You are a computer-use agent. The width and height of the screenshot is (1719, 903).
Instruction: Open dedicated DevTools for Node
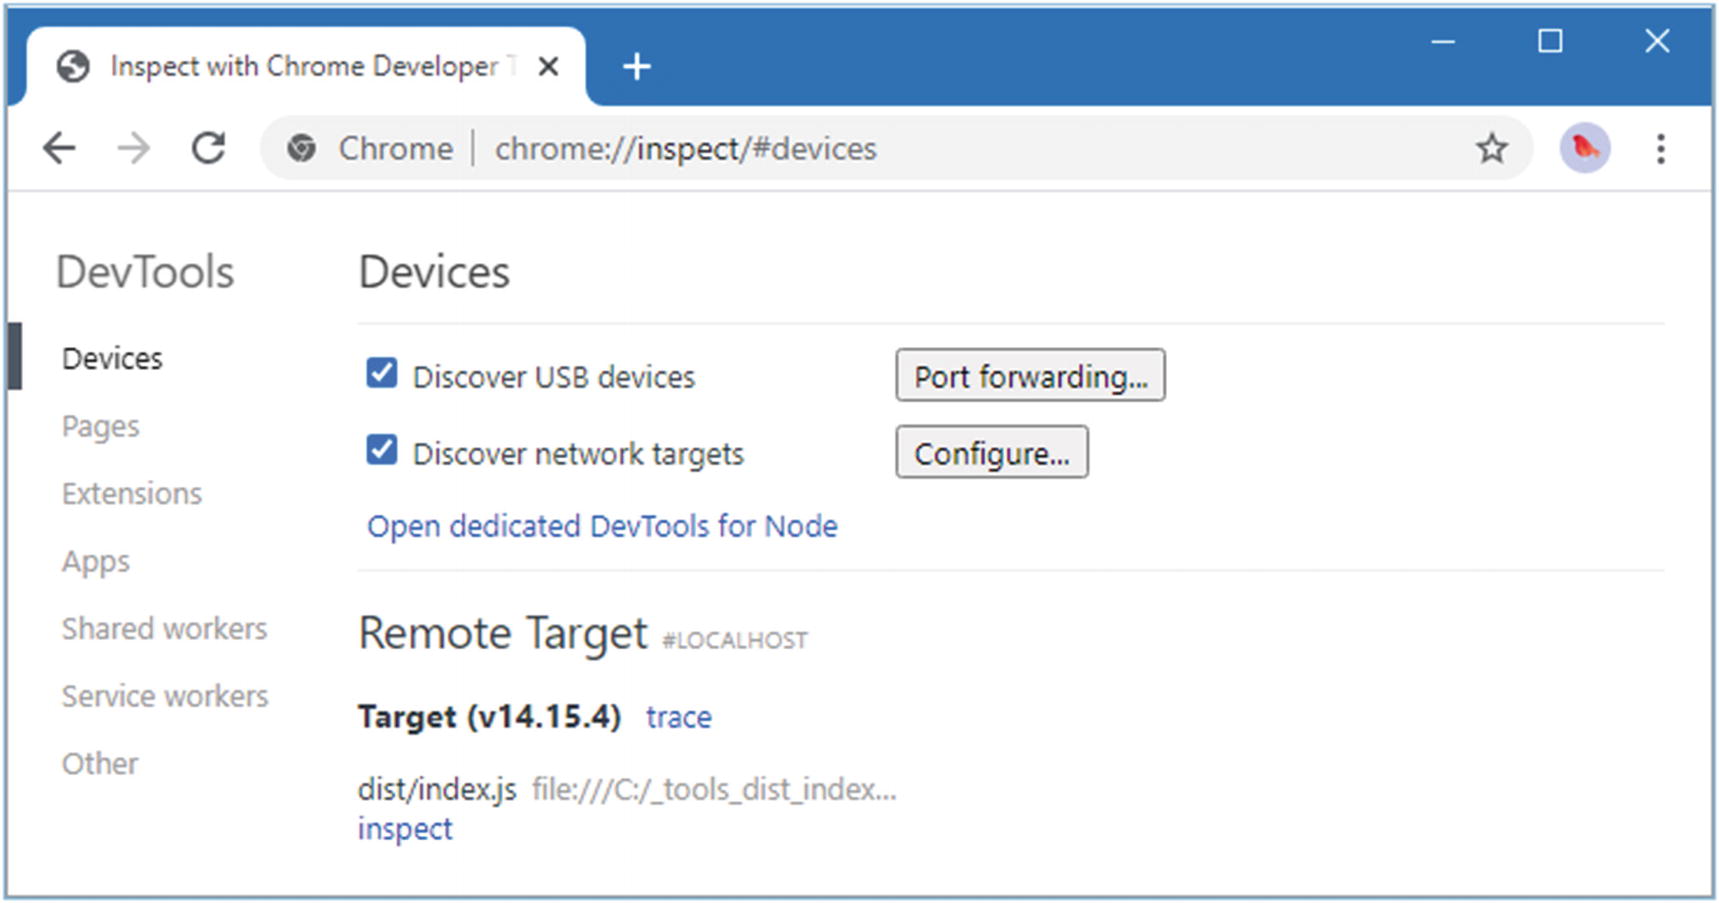[x=602, y=526]
